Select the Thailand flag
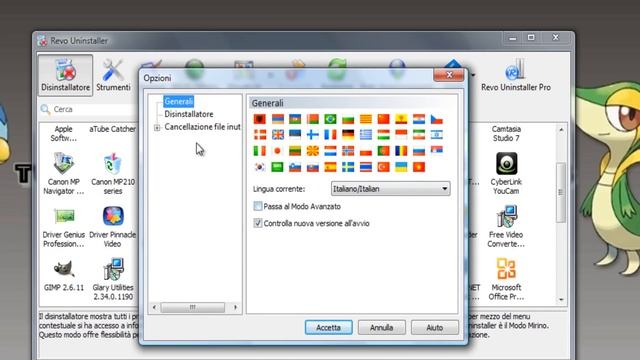 (366, 167)
